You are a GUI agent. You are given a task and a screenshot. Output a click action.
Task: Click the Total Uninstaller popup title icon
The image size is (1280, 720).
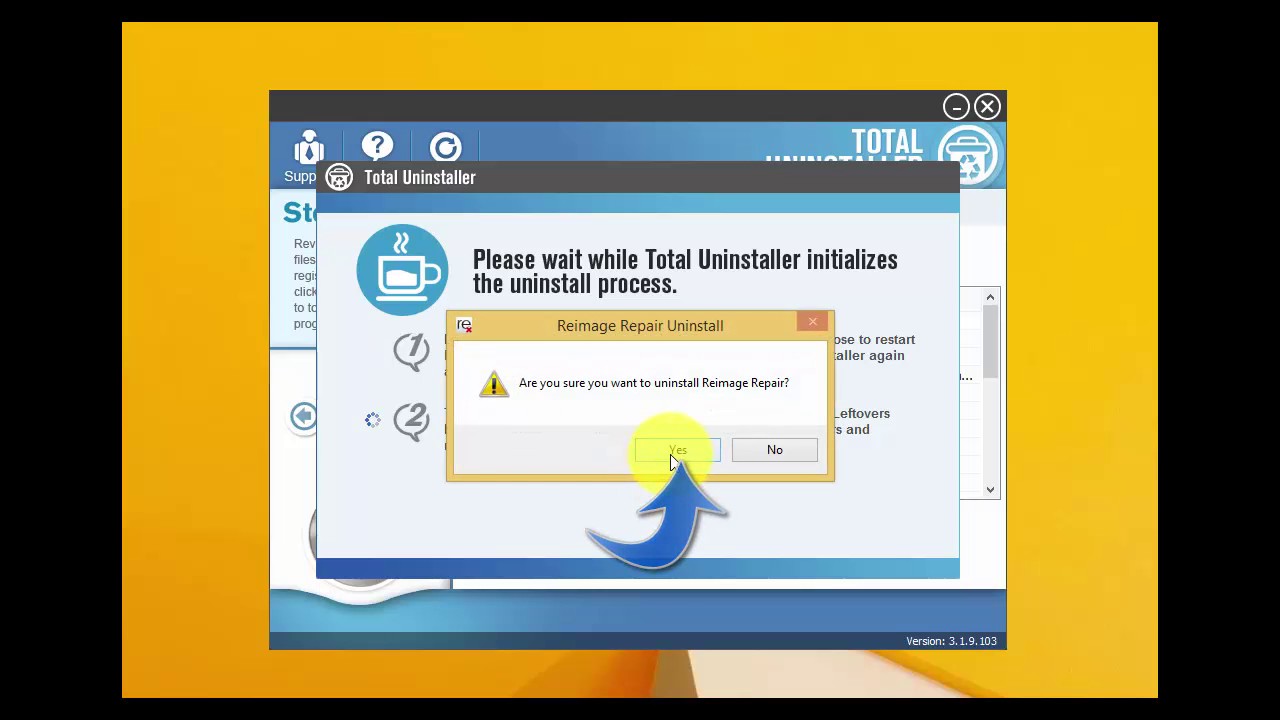[x=339, y=177]
